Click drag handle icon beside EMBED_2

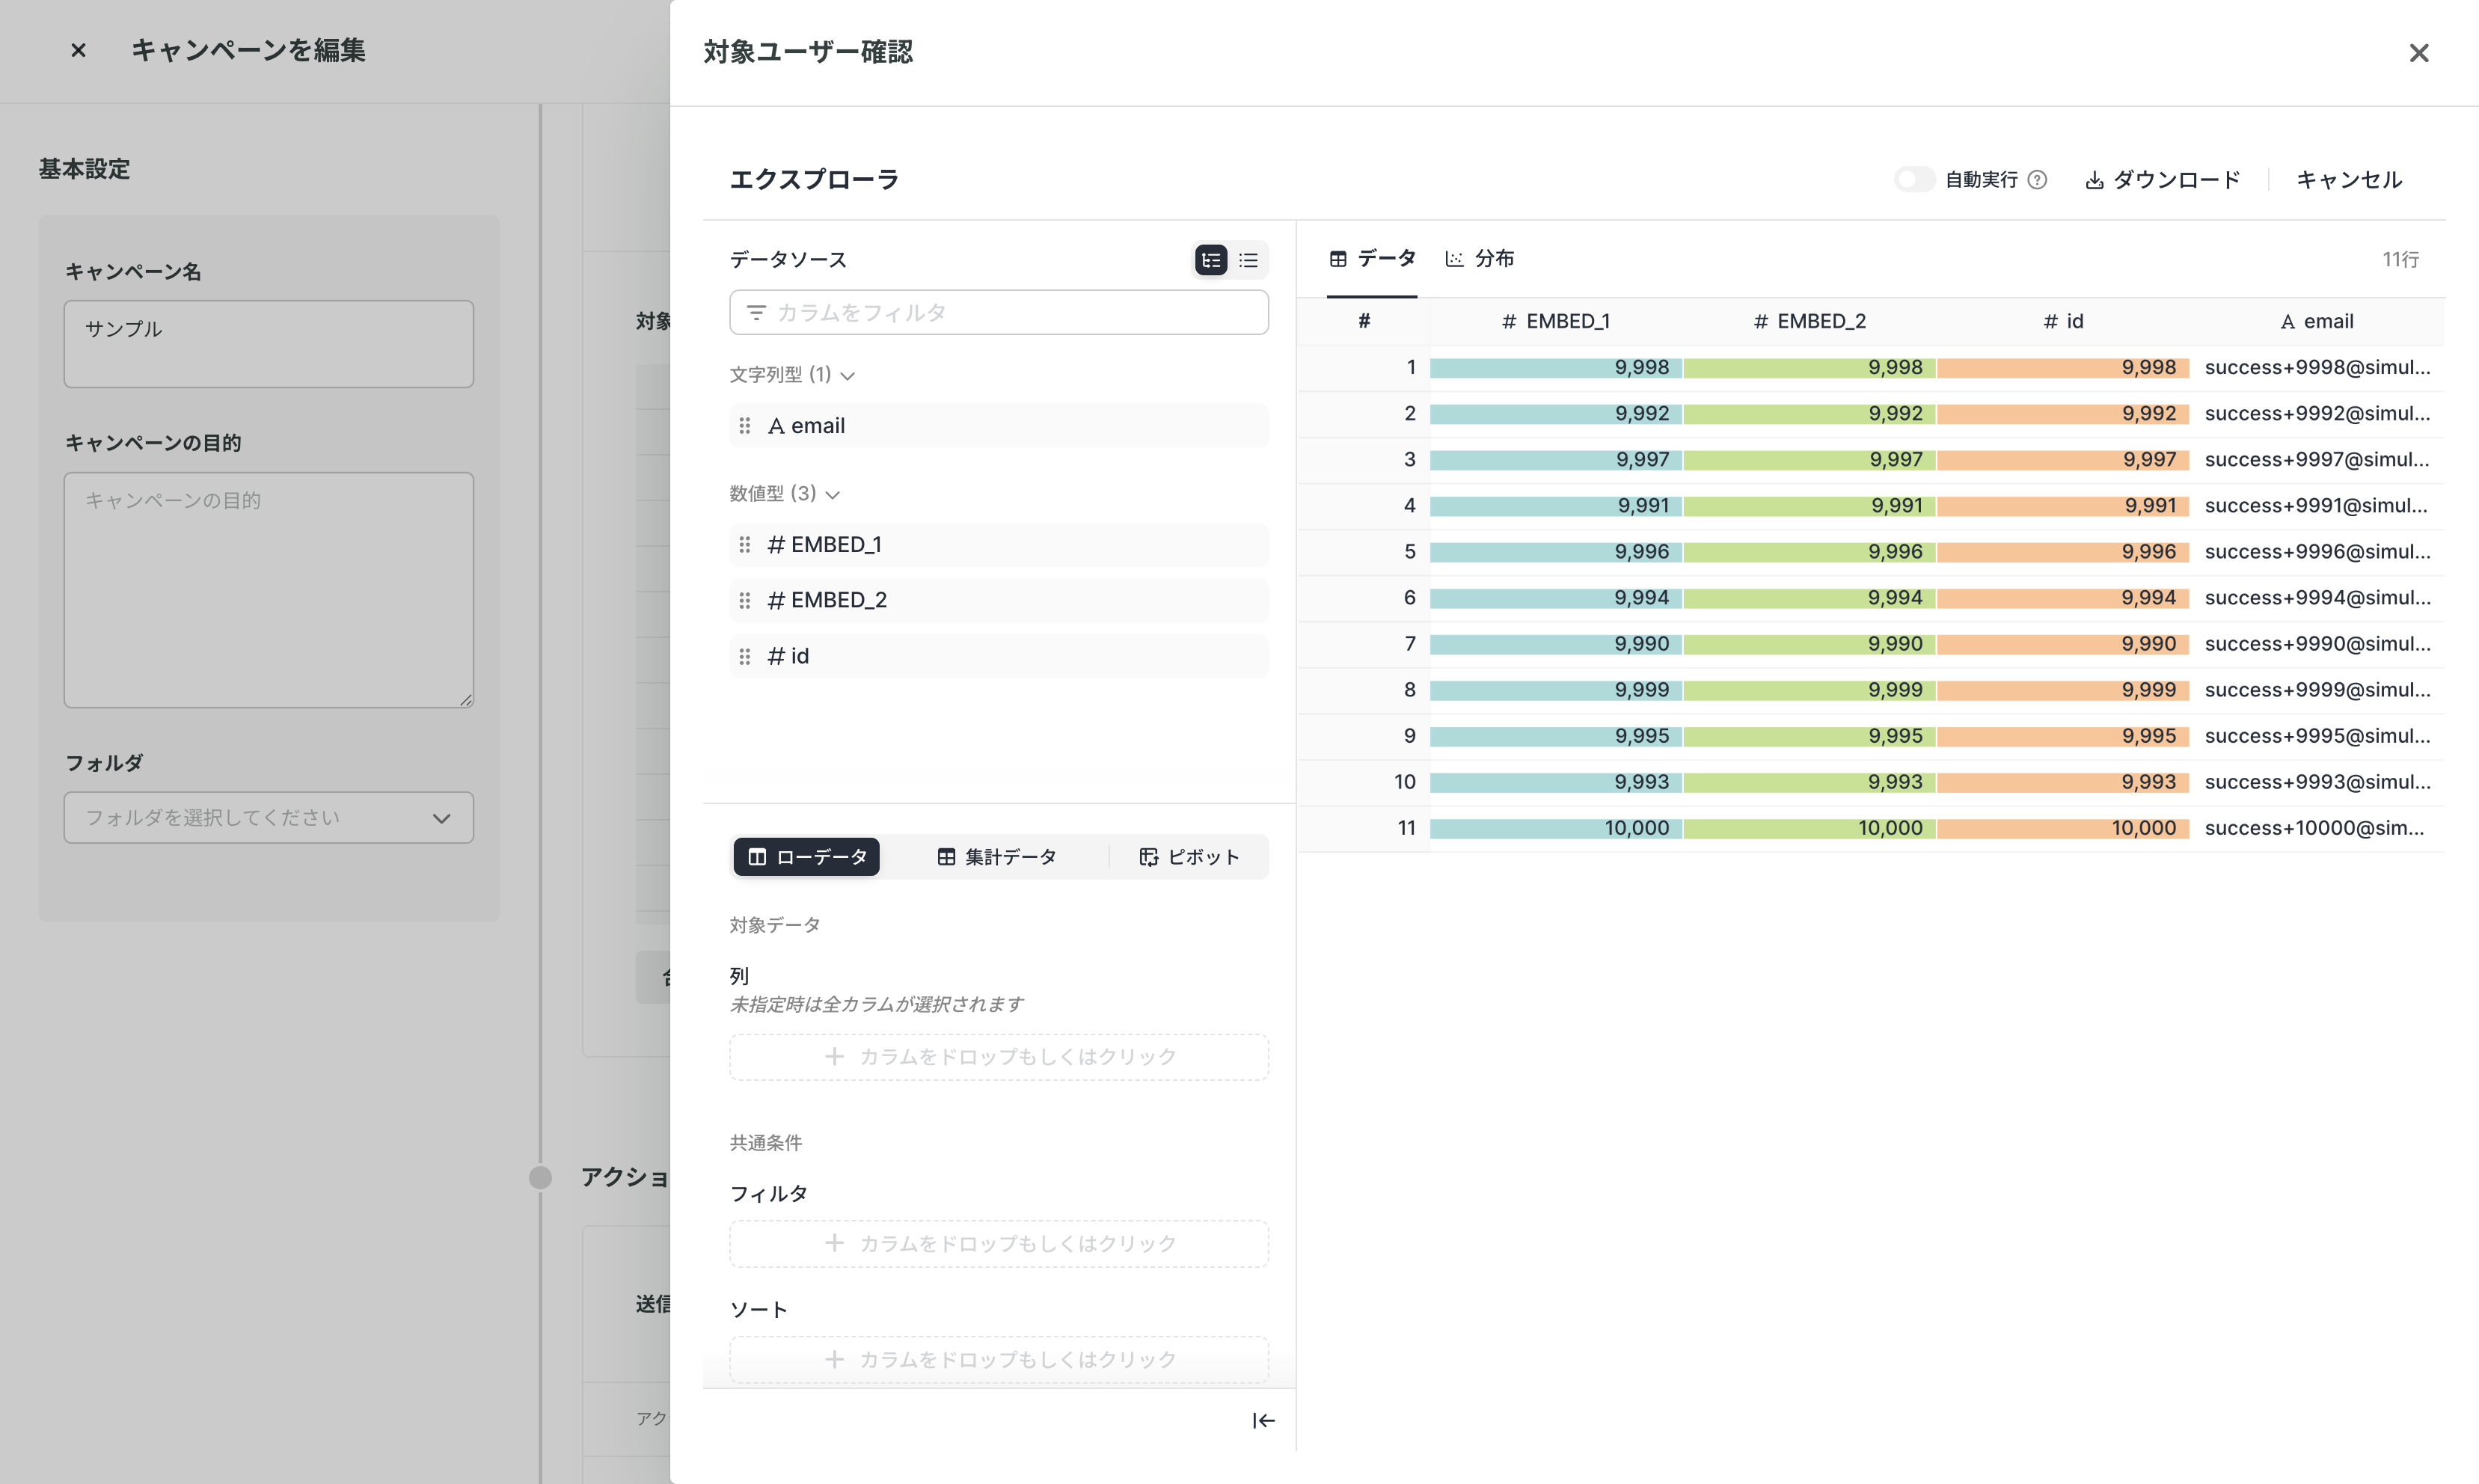click(745, 600)
